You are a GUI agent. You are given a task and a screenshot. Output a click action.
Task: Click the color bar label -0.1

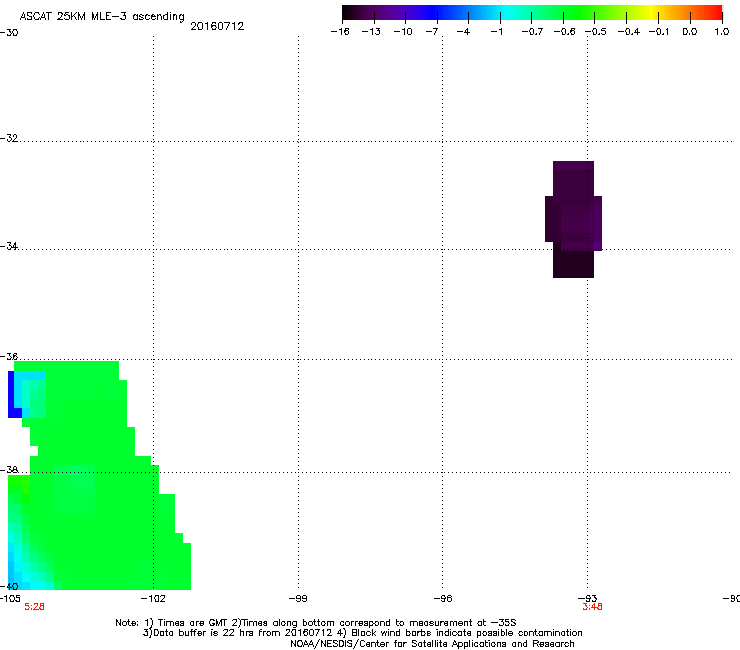click(x=659, y=32)
